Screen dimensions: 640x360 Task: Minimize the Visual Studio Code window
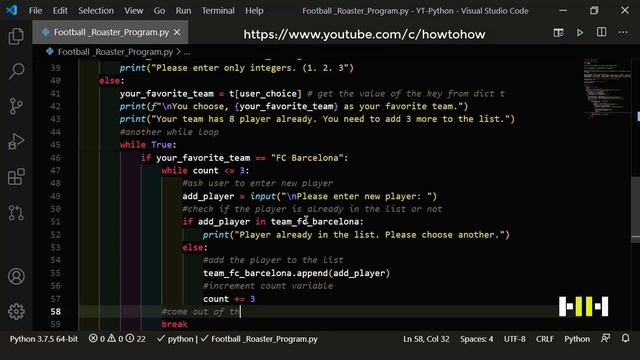click(563, 11)
